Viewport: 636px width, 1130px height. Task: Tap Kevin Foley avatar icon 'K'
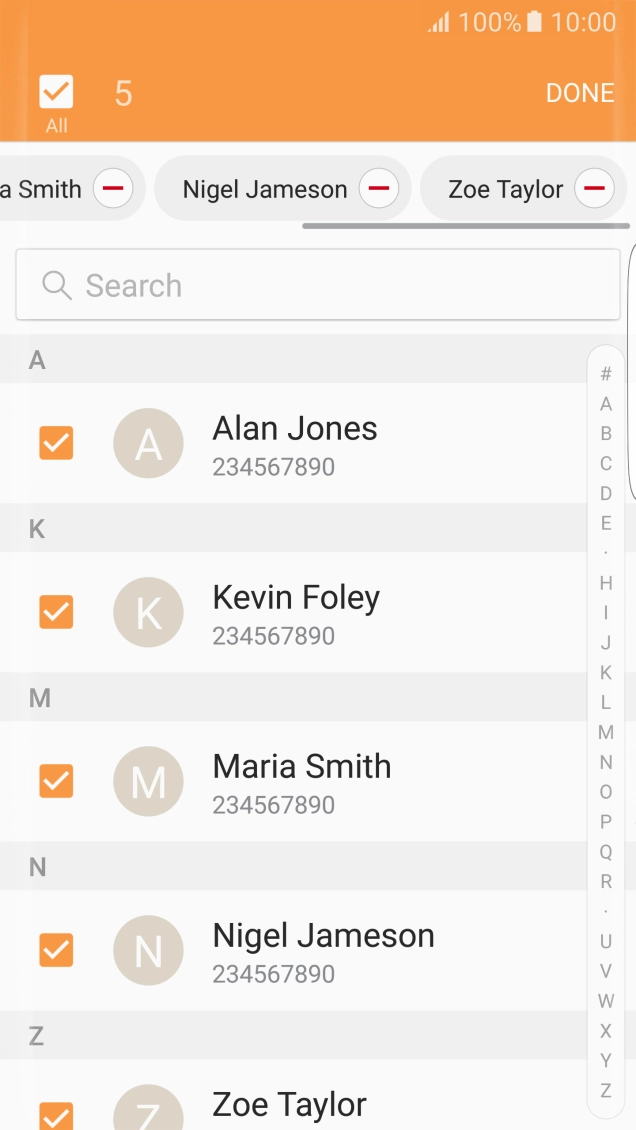click(x=148, y=612)
